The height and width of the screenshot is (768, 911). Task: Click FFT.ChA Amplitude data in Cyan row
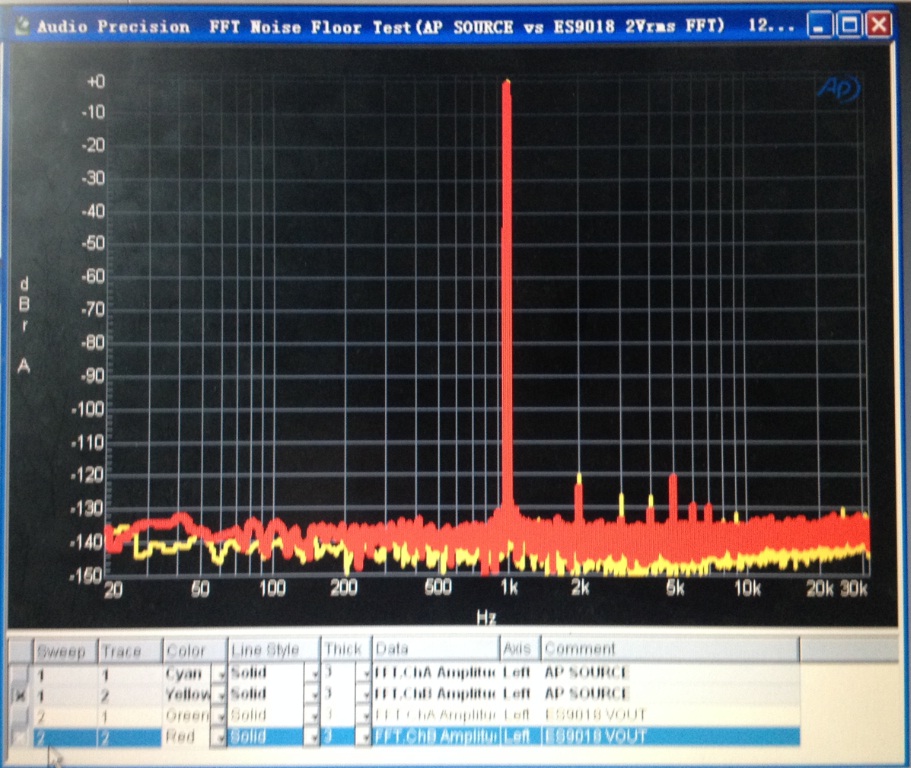click(x=436, y=673)
